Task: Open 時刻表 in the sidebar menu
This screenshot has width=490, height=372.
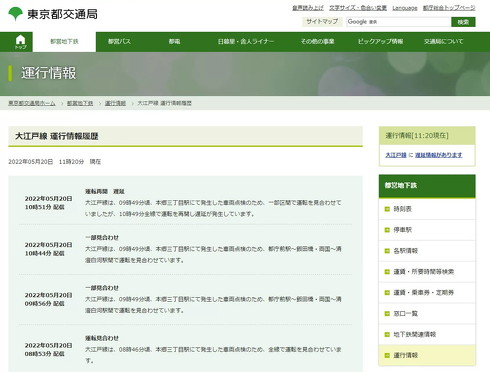Action: point(427,209)
